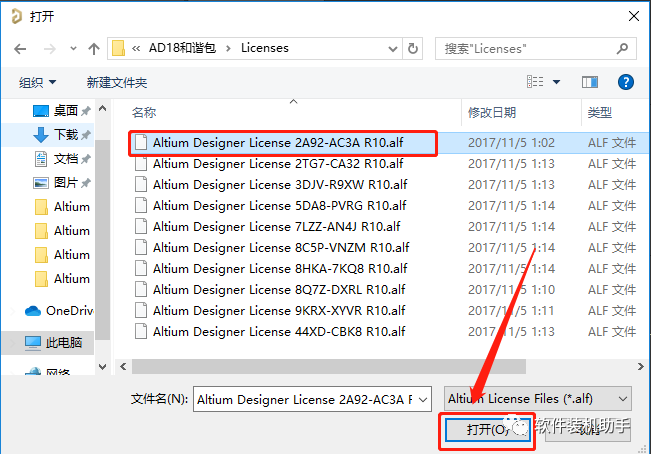The width and height of the screenshot is (651, 454).
Task: Select license file 8Q7Z-DXRL R10.alf
Action: [279, 290]
